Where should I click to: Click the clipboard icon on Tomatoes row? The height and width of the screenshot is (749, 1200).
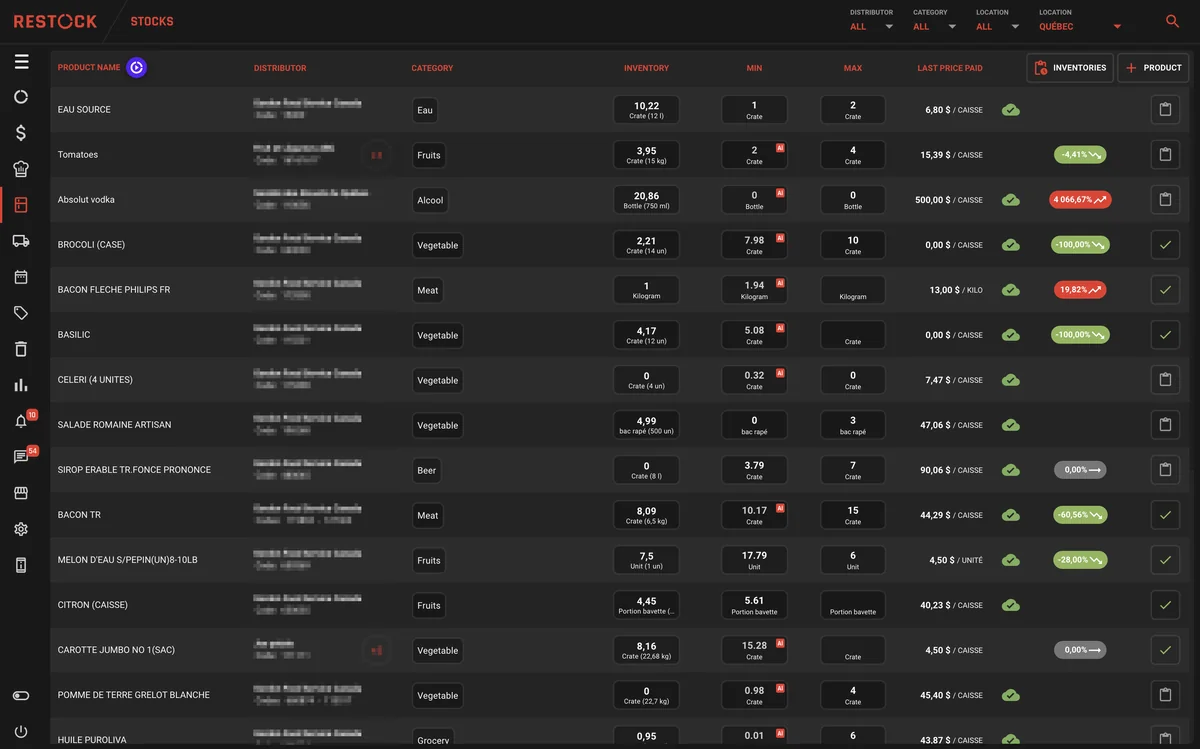click(x=1165, y=155)
